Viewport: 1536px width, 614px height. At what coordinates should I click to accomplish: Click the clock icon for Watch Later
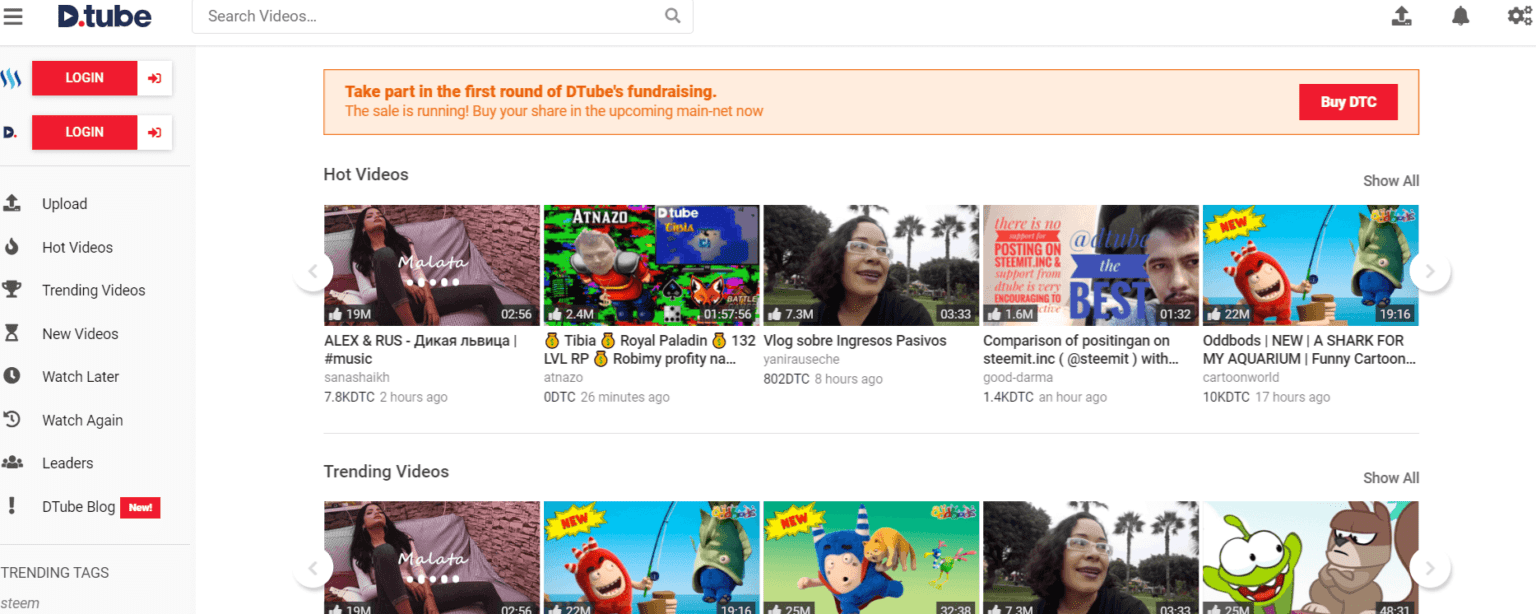(x=12, y=377)
